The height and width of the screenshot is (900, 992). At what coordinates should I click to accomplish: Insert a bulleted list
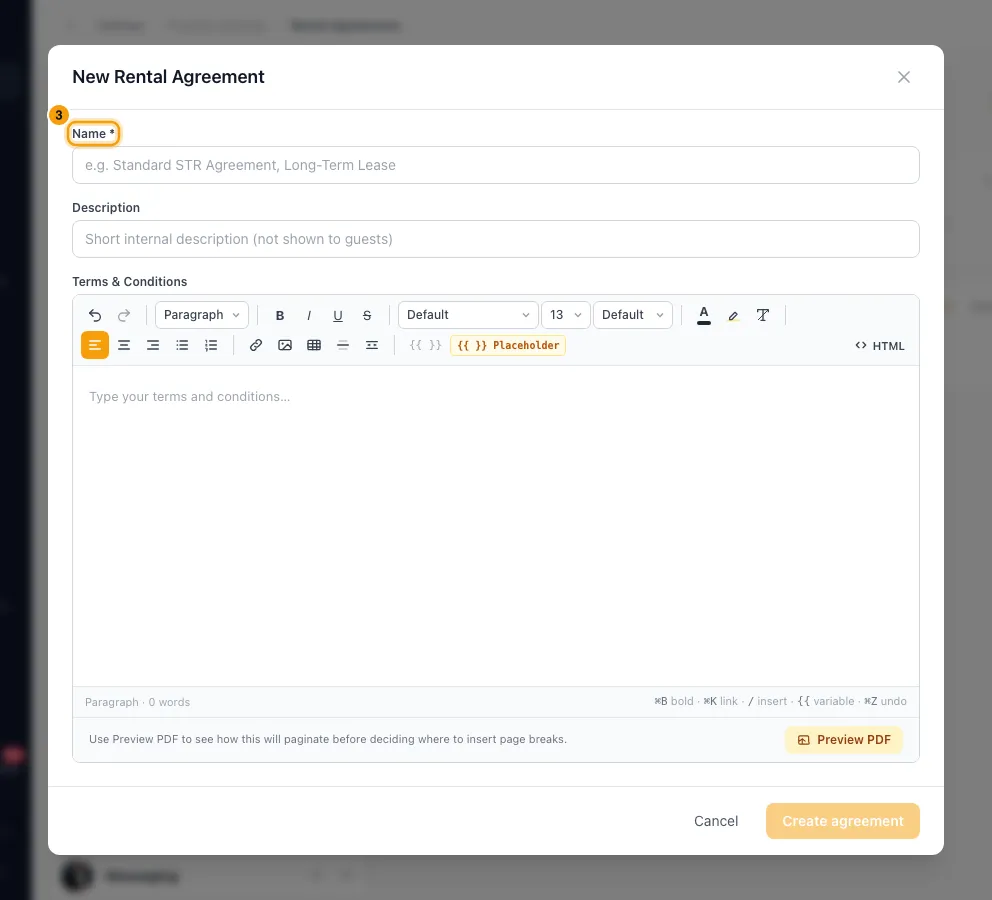click(182, 345)
